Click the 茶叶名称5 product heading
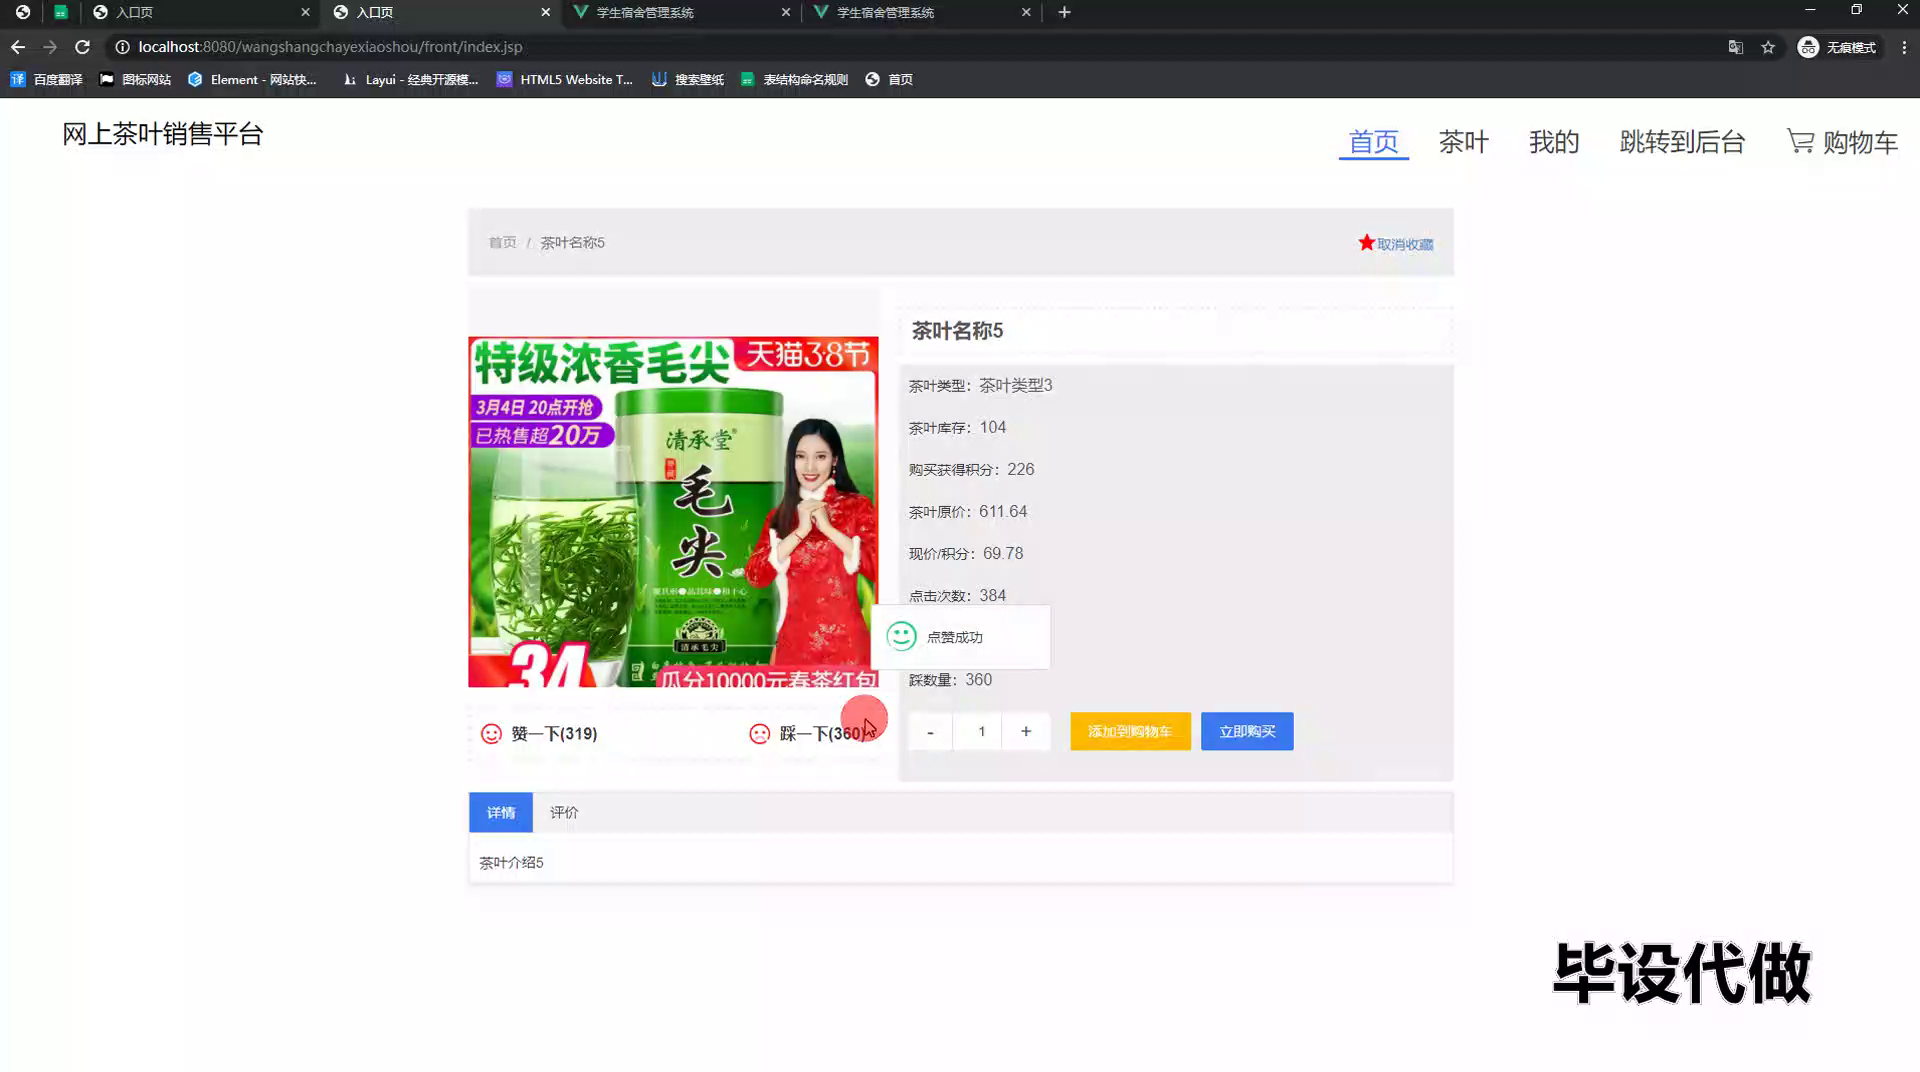This screenshot has width=1920, height=1072. 957,331
